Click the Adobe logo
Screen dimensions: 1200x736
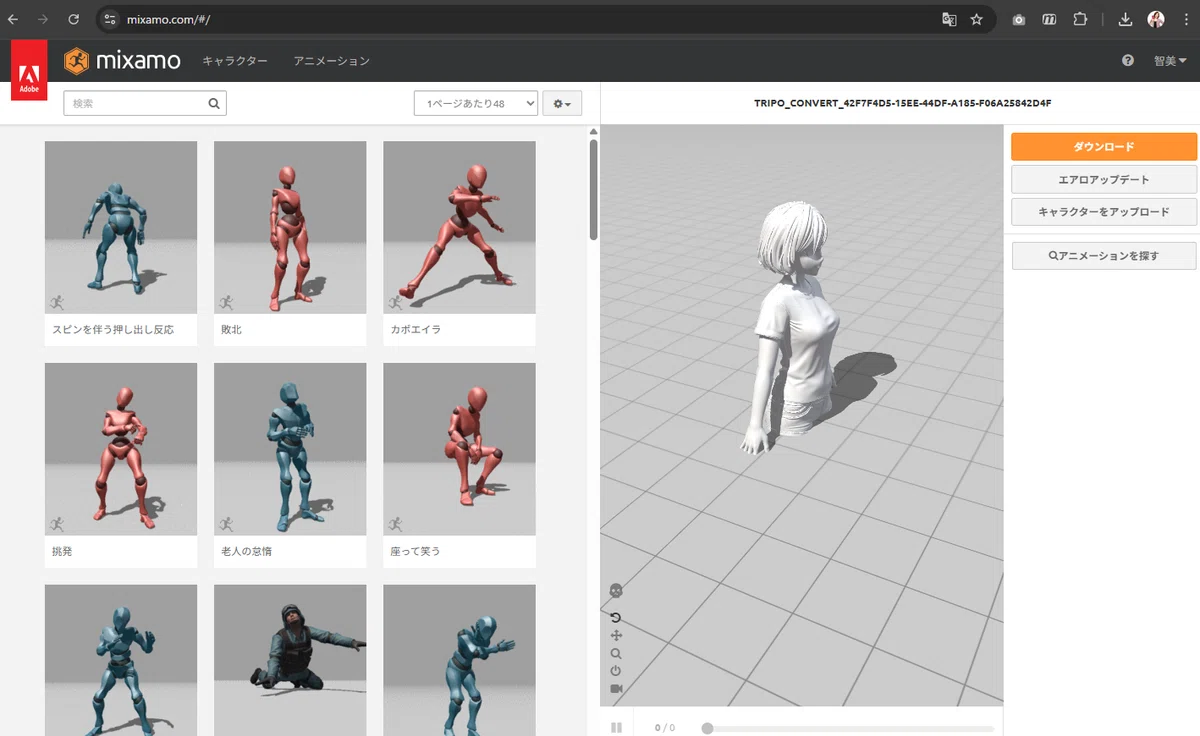pos(29,70)
